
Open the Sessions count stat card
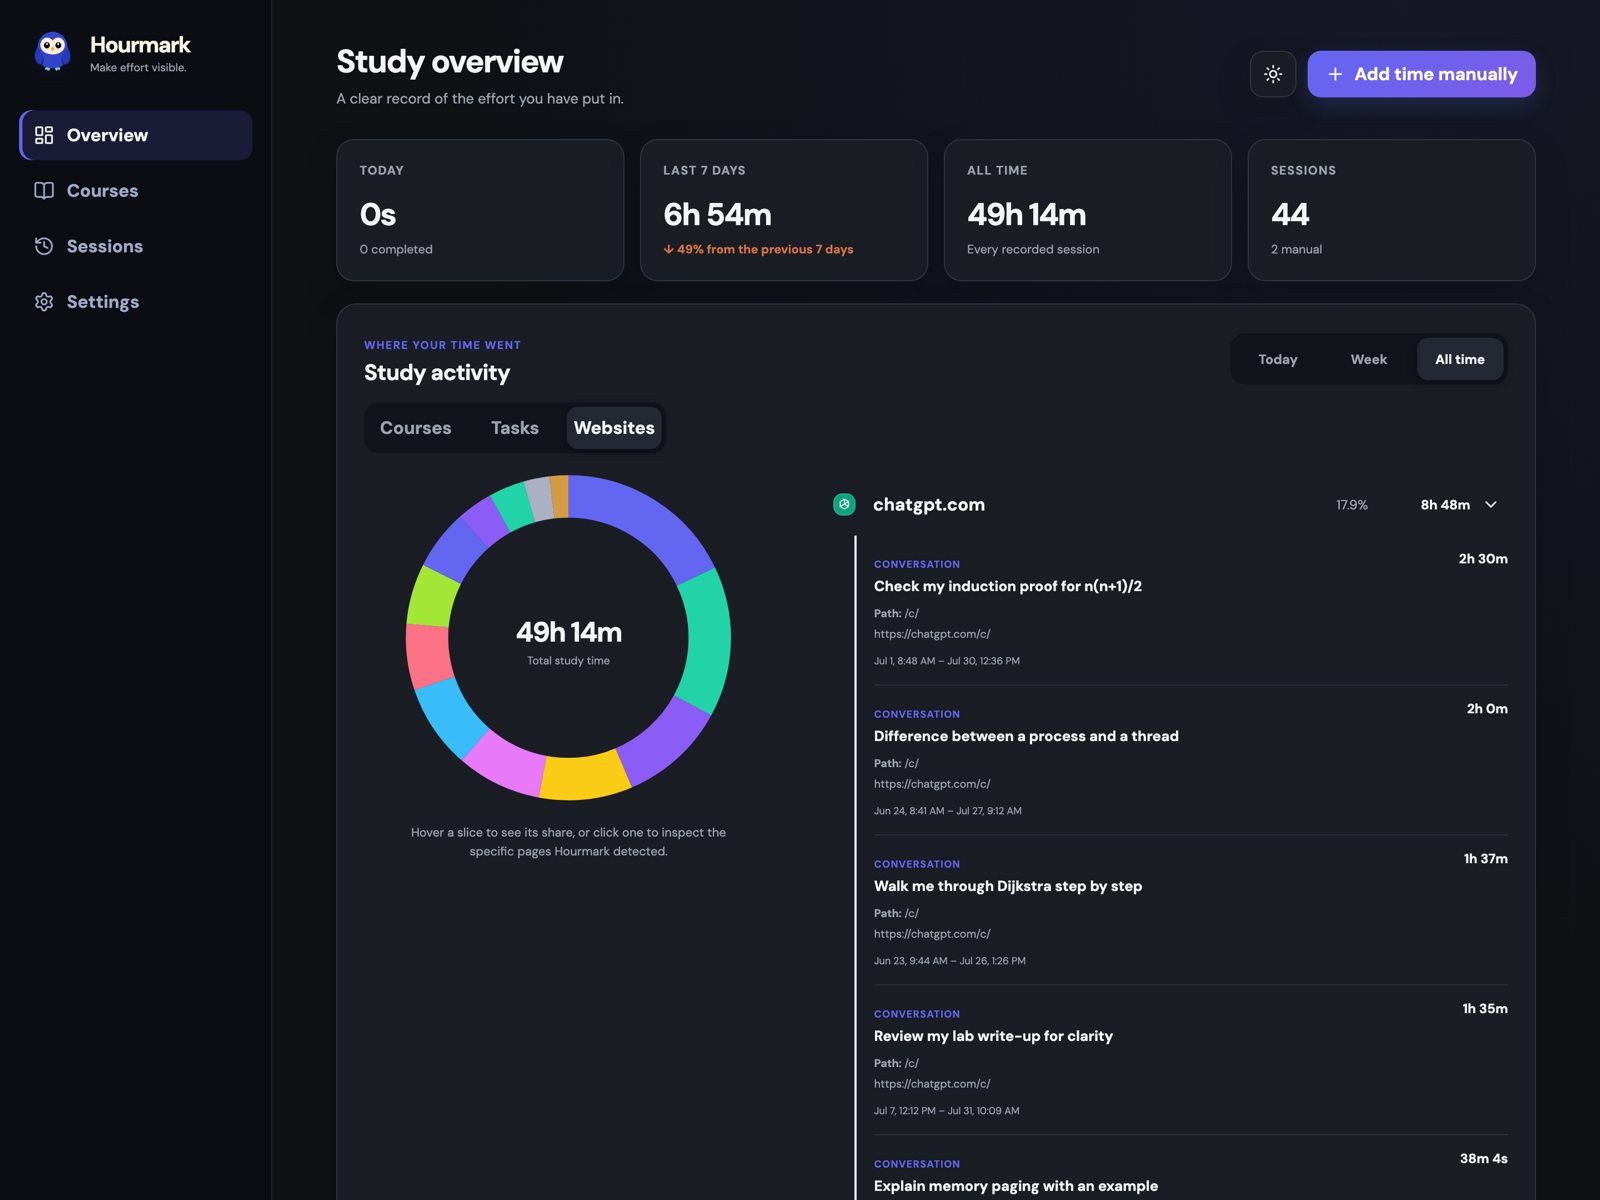tap(1391, 210)
